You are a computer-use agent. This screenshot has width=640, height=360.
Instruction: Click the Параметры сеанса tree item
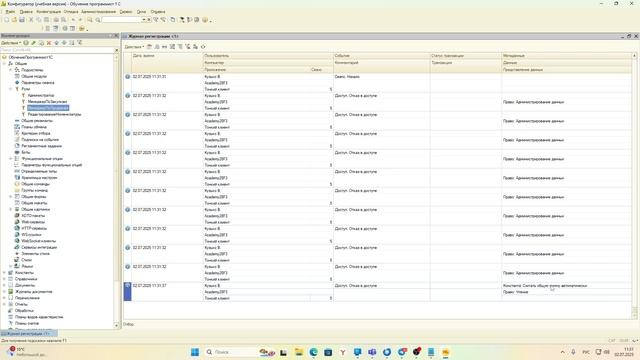tap(38, 82)
